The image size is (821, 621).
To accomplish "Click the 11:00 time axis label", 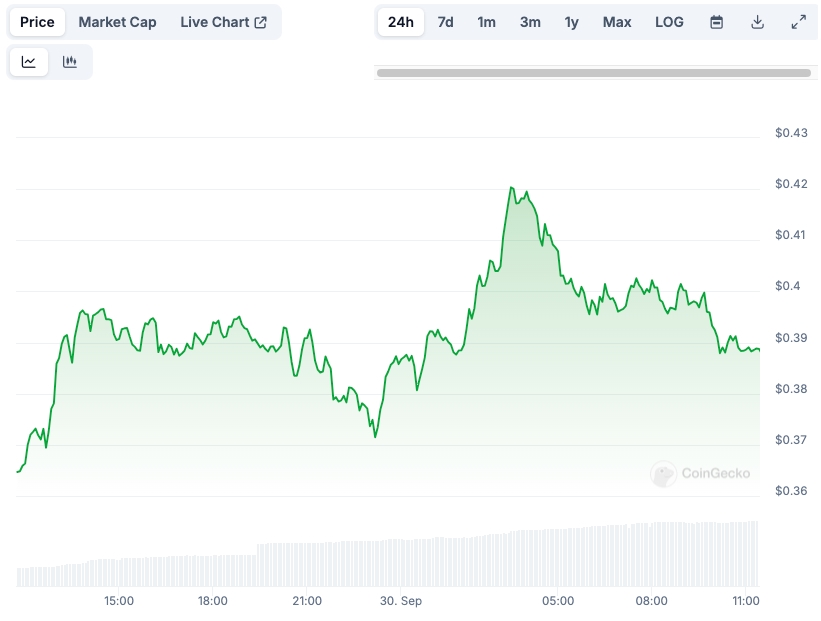I will (746, 601).
